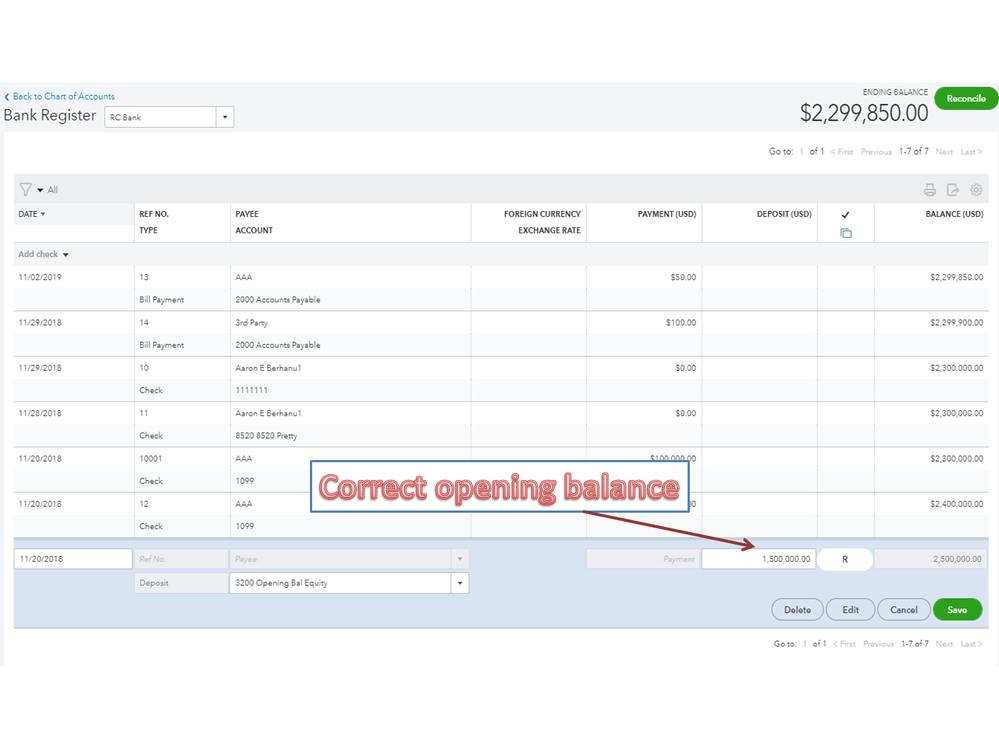The image size is (999, 749).
Task: Click top pagination Next link
Action: coord(944,152)
